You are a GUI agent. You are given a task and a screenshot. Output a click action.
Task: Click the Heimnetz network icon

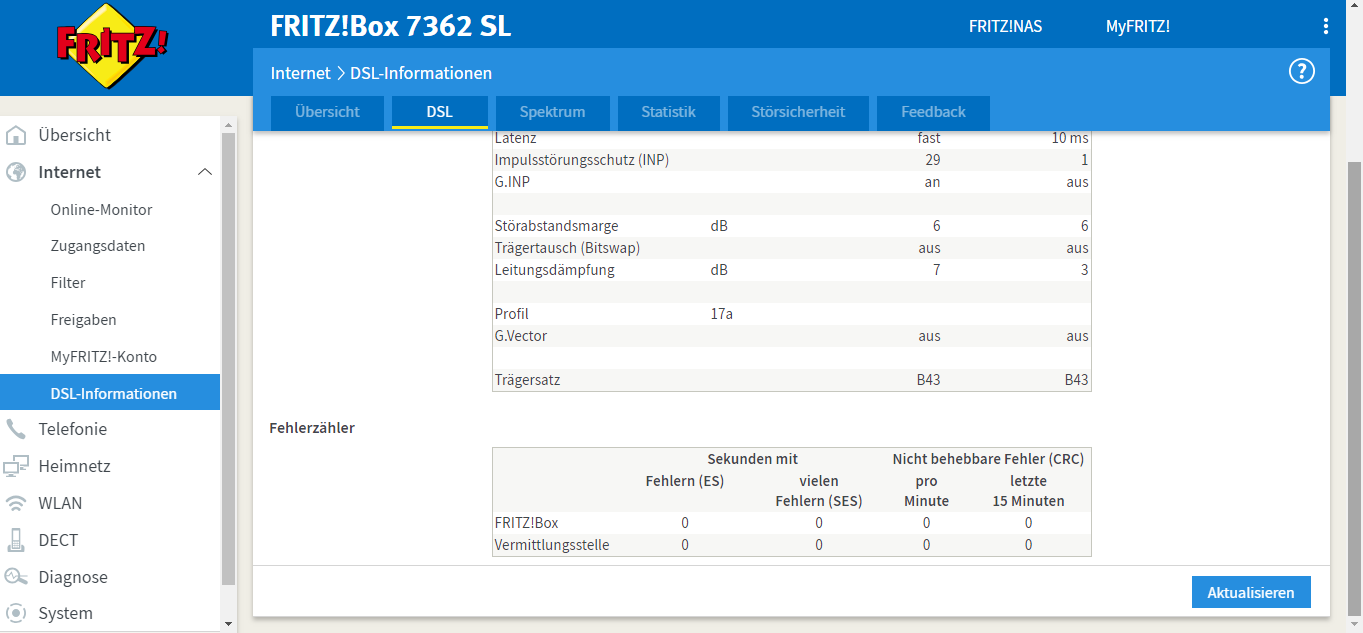click(16, 466)
